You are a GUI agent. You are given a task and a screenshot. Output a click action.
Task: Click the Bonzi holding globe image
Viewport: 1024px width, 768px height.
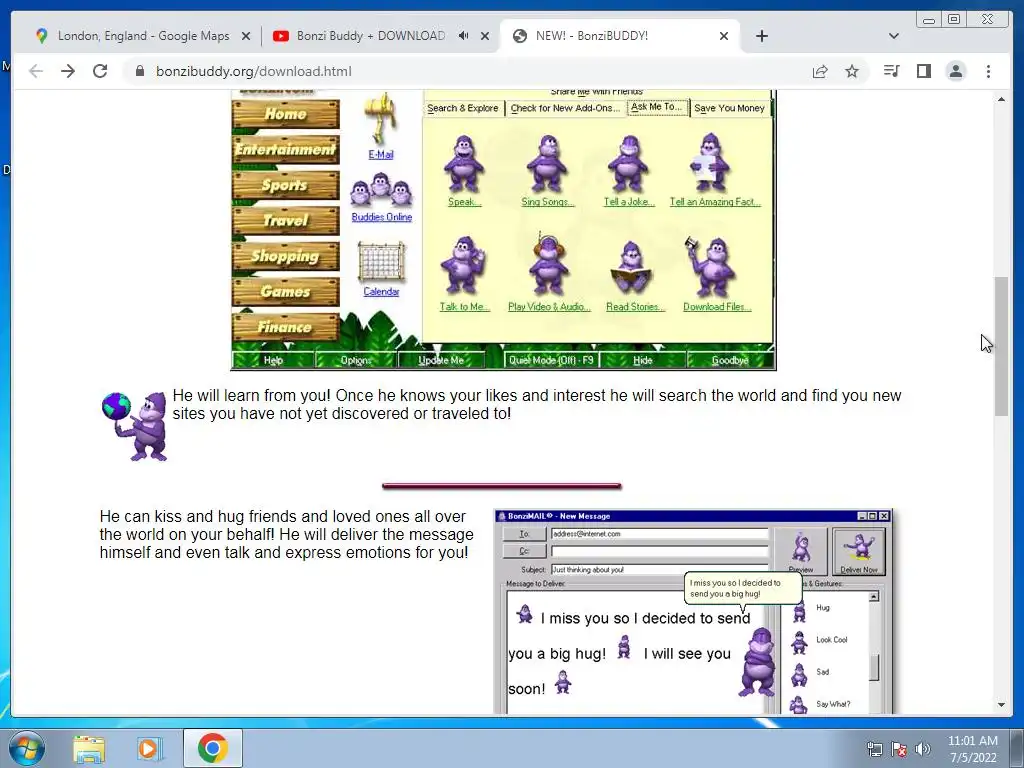(x=135, y=426)
